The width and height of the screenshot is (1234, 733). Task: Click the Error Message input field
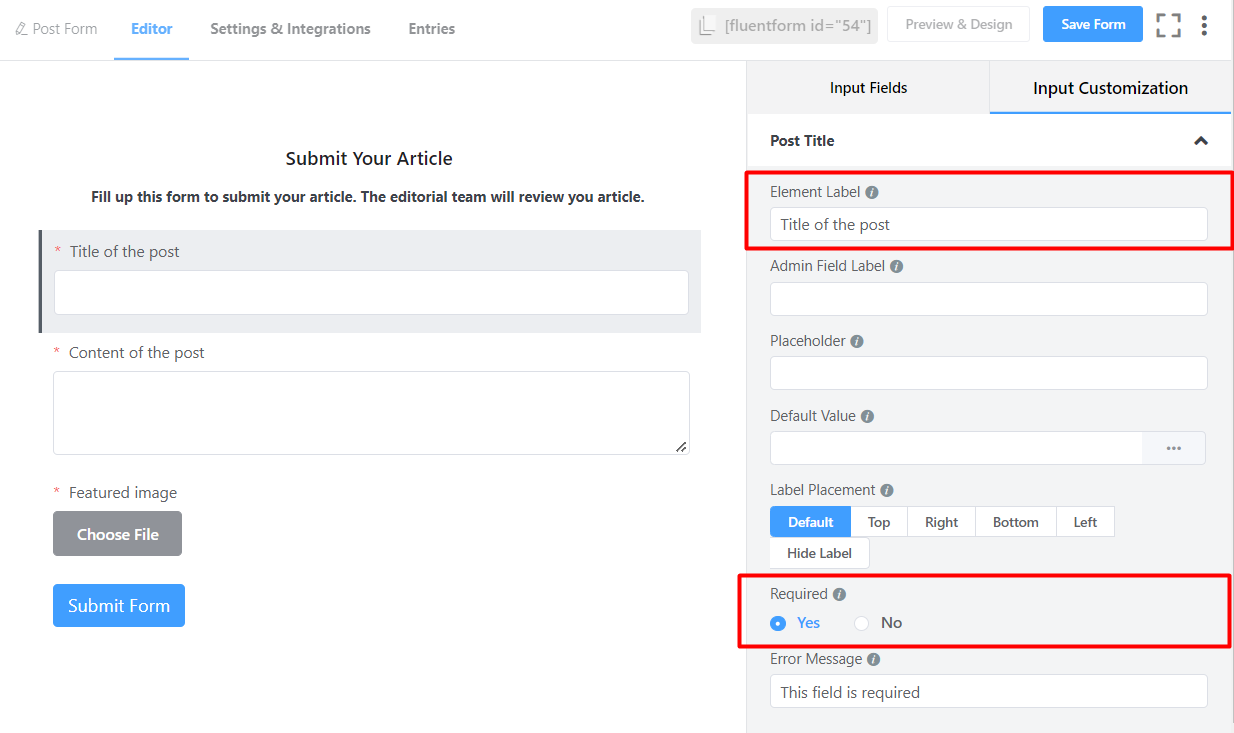click(989, 692)
